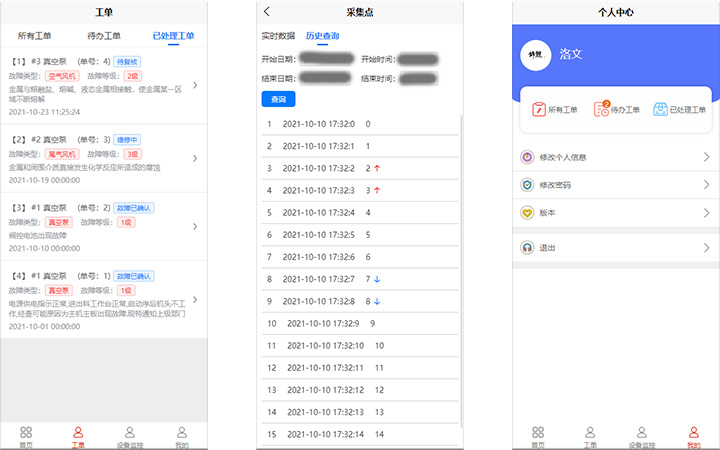The image size is (720, 450).
Task: Click the 待复核 status tag
Action: [127, 62]
